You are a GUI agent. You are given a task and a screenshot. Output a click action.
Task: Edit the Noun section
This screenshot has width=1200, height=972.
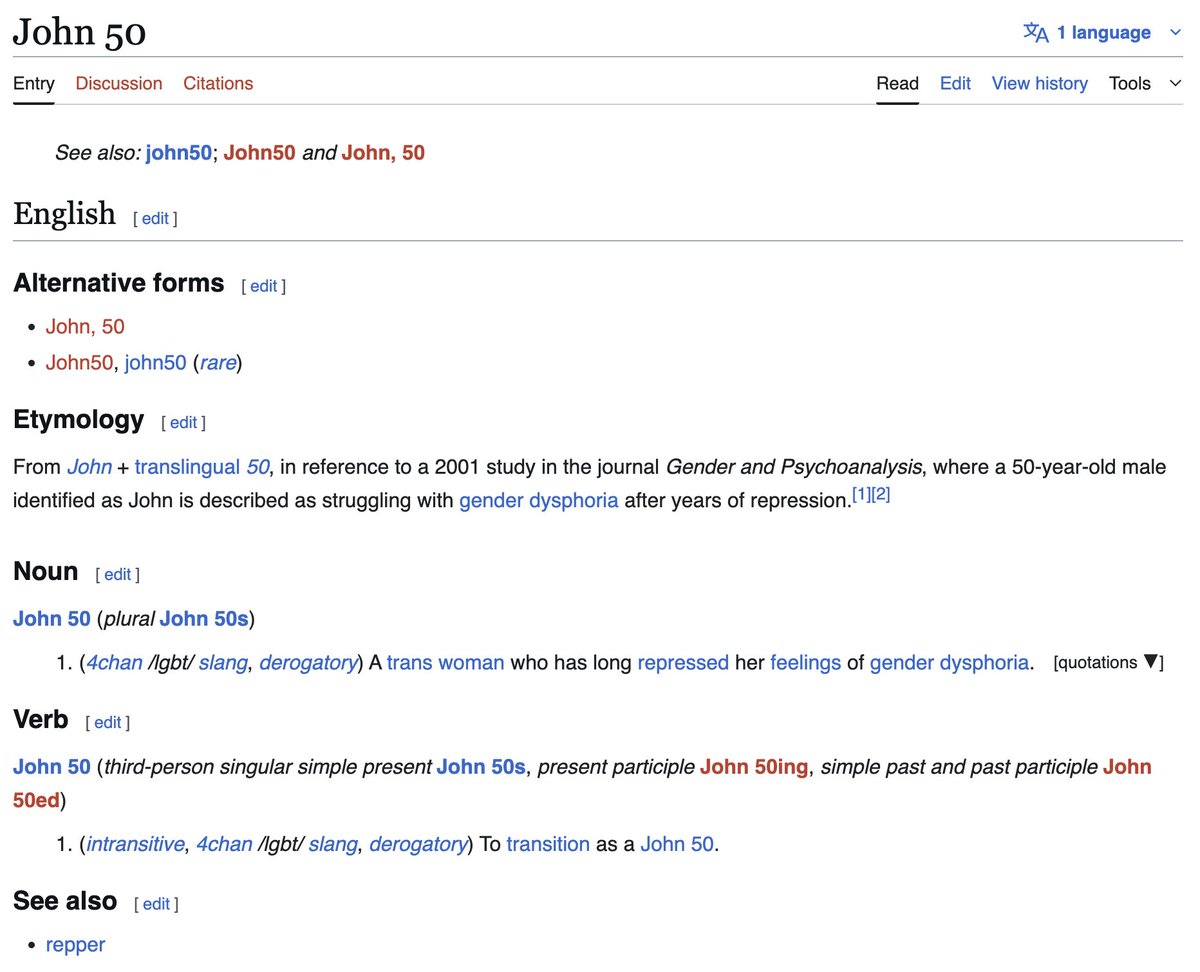click(117, 575)
